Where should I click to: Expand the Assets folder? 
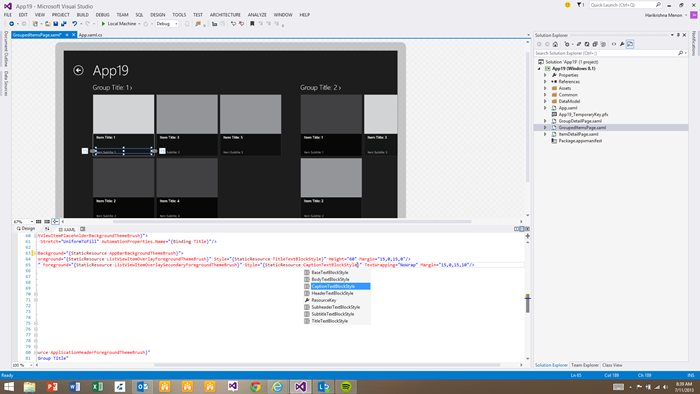(x=545, y=88)
